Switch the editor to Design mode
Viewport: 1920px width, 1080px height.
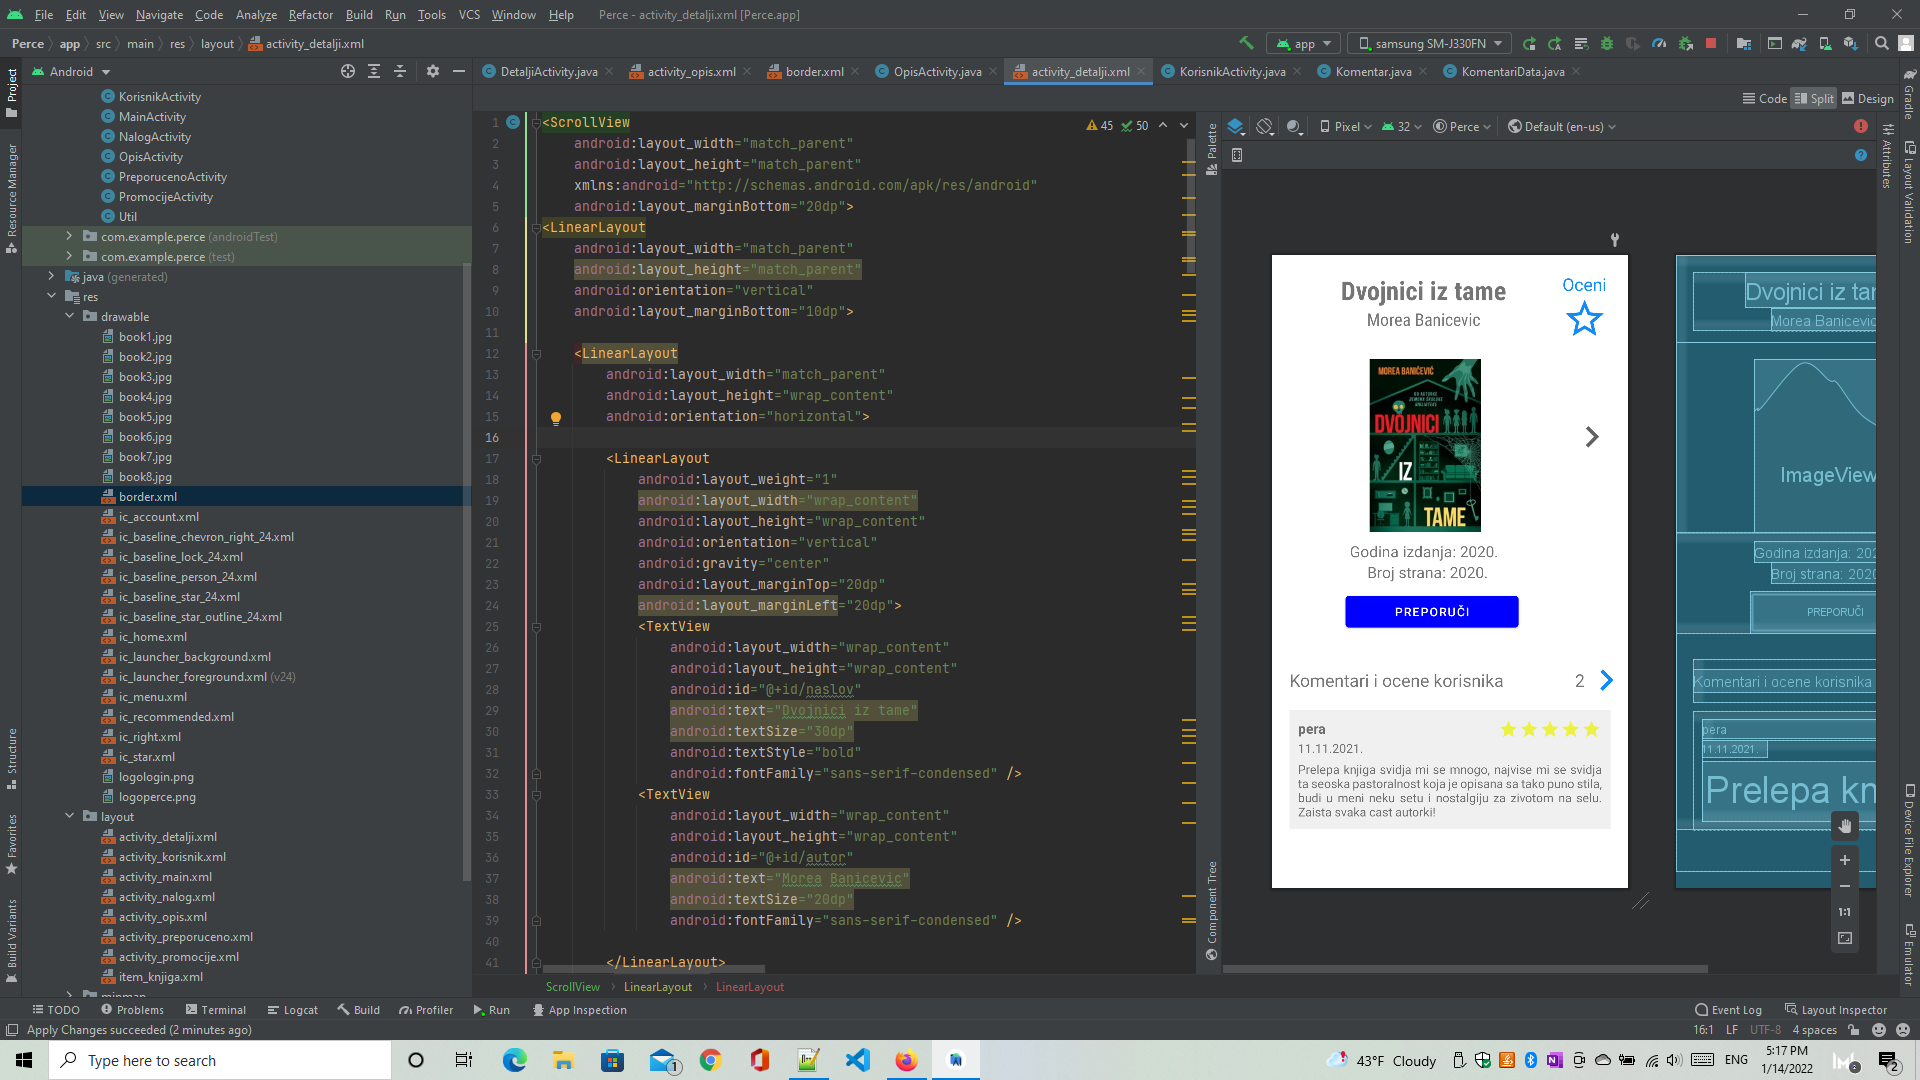click(x=1868, y=98)
